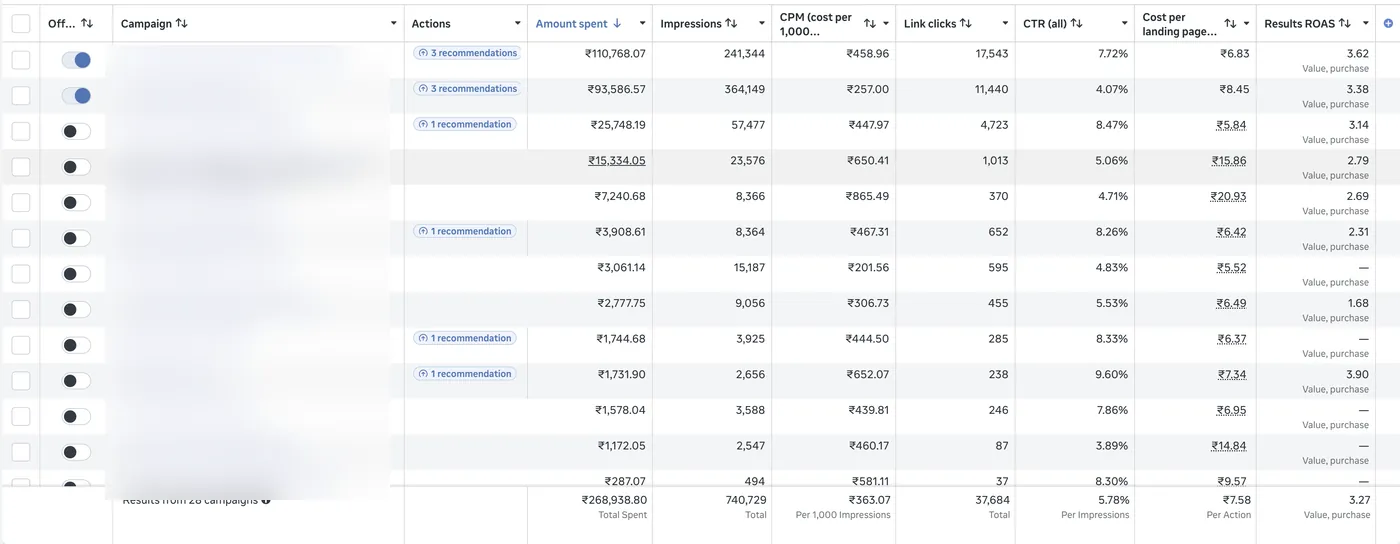1400x544 pixels.
Task: Enable the campaign toggle in the ₹15,334.05 row
Action: (x=76, y=167)
